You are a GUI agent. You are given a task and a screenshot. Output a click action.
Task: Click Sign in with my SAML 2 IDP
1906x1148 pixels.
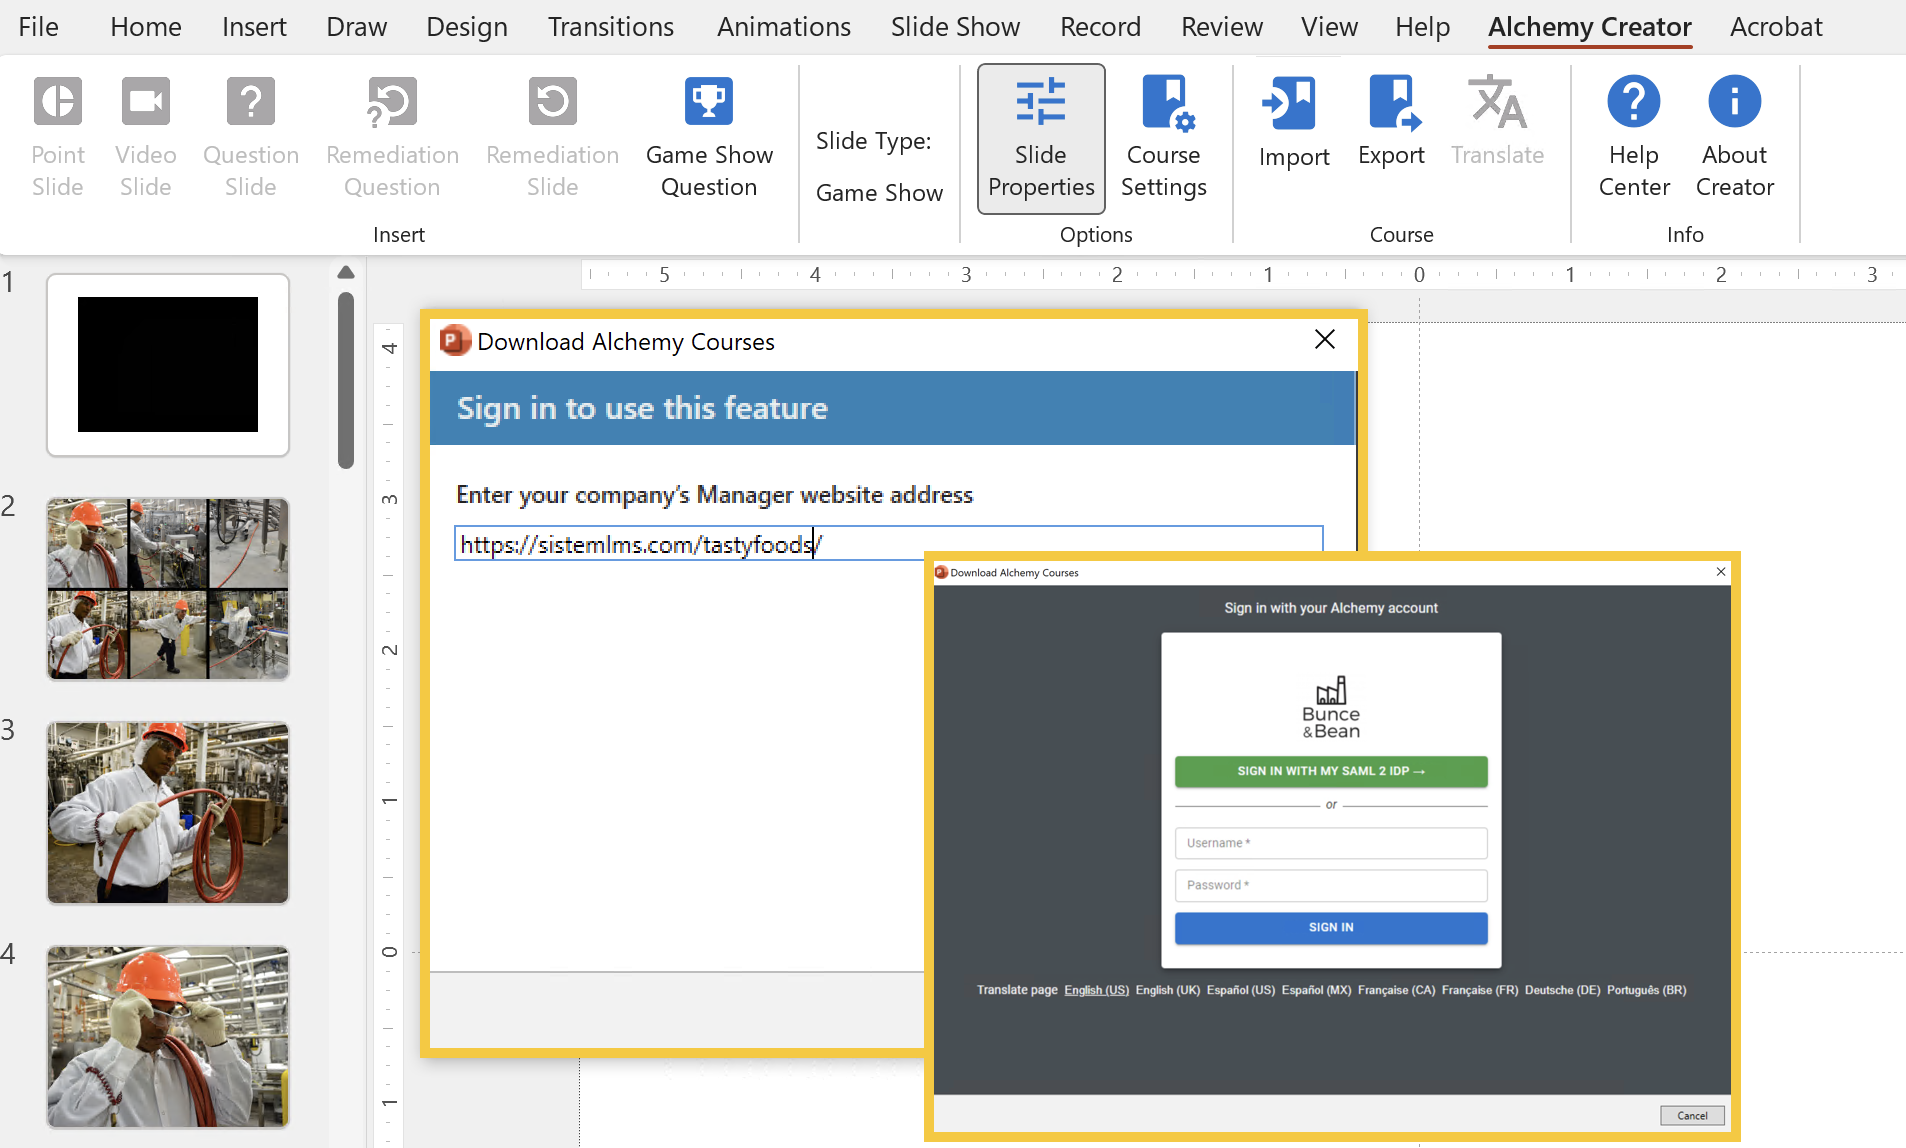click(x=1331, y=771)
